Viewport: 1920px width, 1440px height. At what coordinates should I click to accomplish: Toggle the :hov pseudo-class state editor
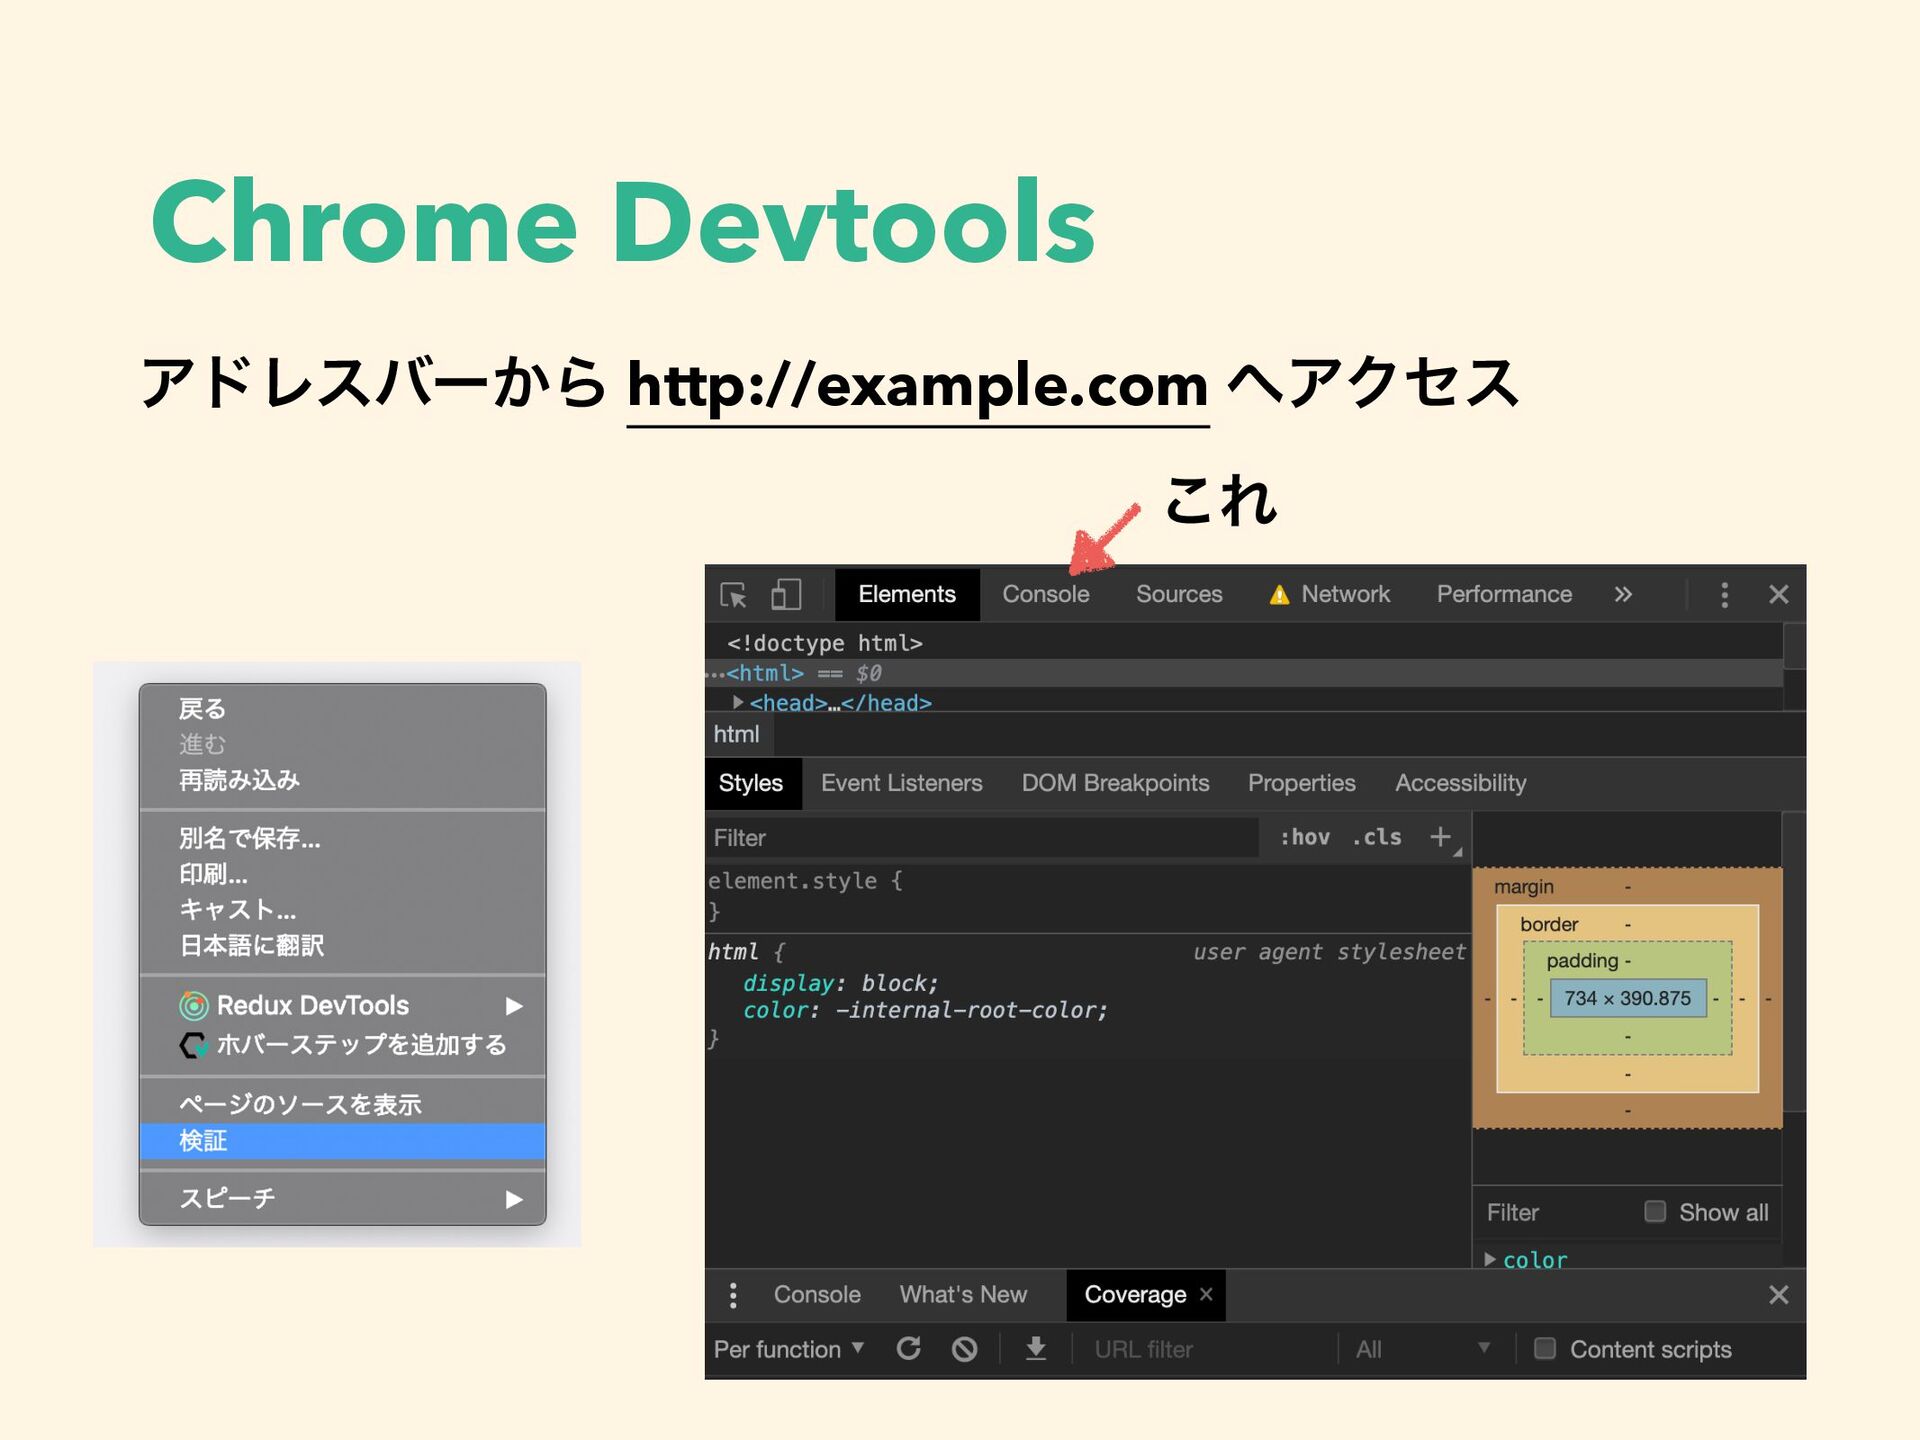pos(1305,837)
